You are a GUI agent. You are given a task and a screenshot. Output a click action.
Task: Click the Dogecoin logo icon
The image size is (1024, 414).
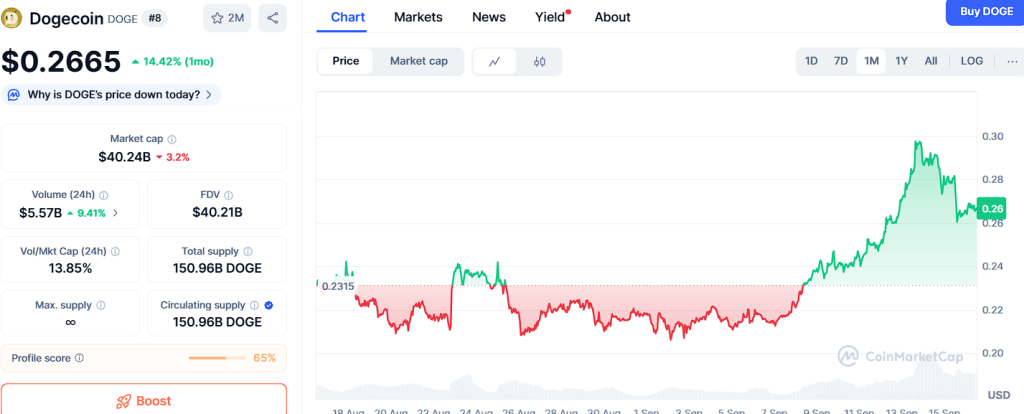[x=14, y=18]
